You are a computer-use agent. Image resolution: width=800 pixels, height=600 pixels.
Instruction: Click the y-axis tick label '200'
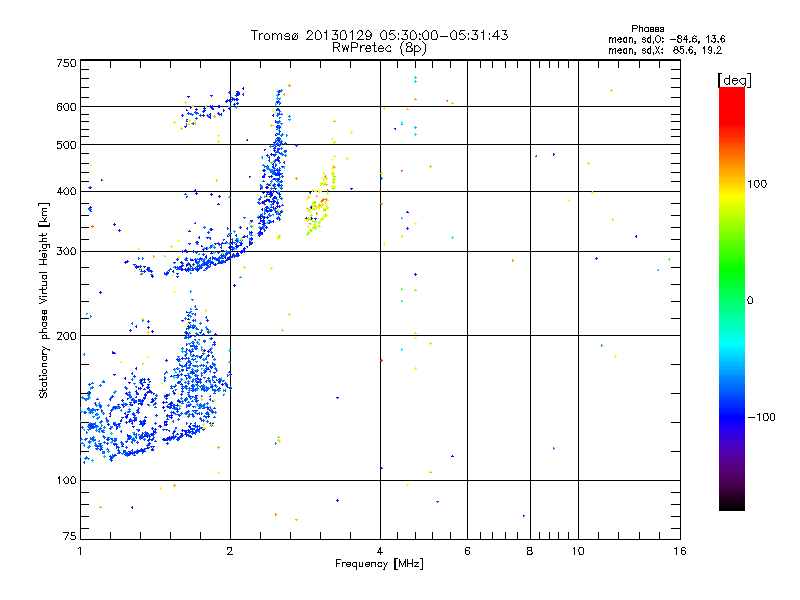(66, 336)
